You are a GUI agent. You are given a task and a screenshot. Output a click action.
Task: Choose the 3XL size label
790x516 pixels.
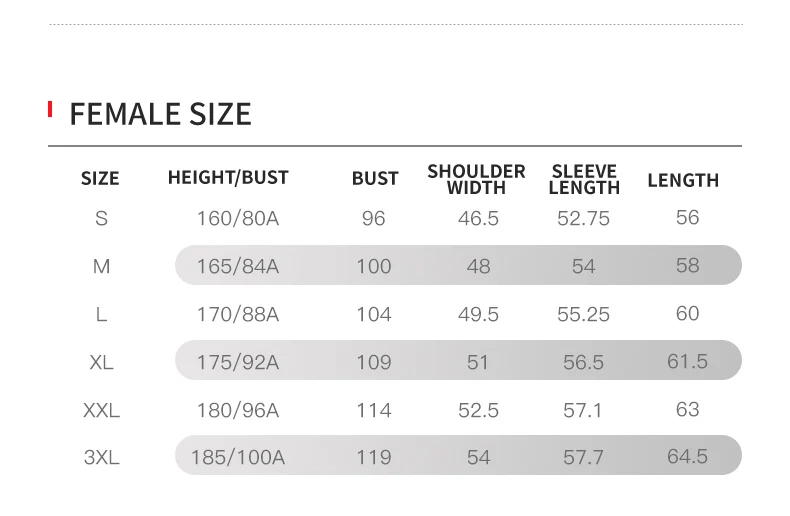pyautogui.click(x=101, y=458)
